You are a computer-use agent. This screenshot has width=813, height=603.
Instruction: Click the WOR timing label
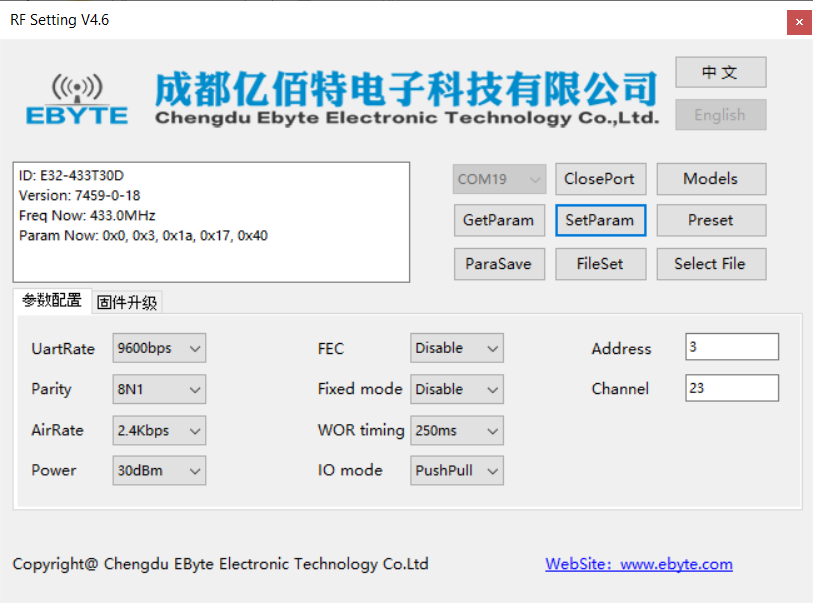pyautogui.click(x=361, y=431)
